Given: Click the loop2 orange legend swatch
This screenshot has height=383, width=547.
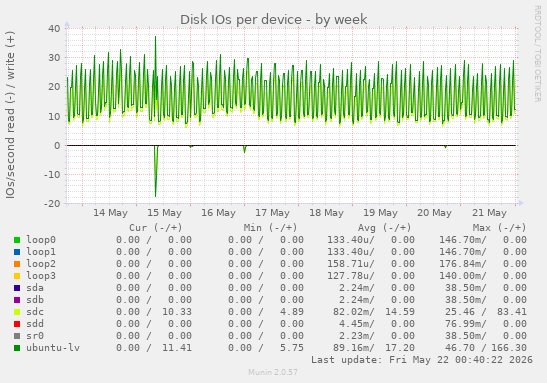Looking at the screenshot, I should (x=17, y=264).
